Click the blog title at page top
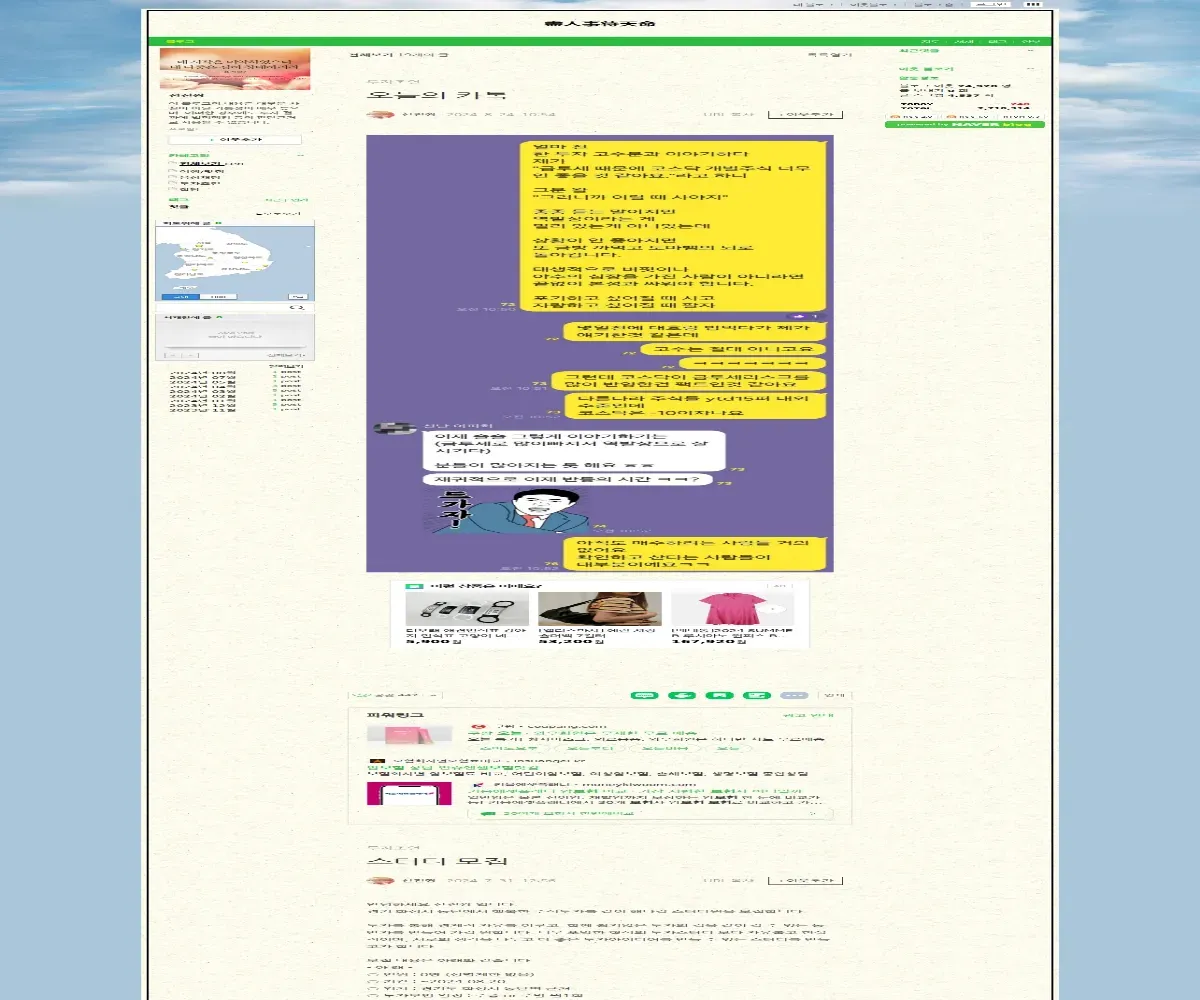 coord(600,24)
